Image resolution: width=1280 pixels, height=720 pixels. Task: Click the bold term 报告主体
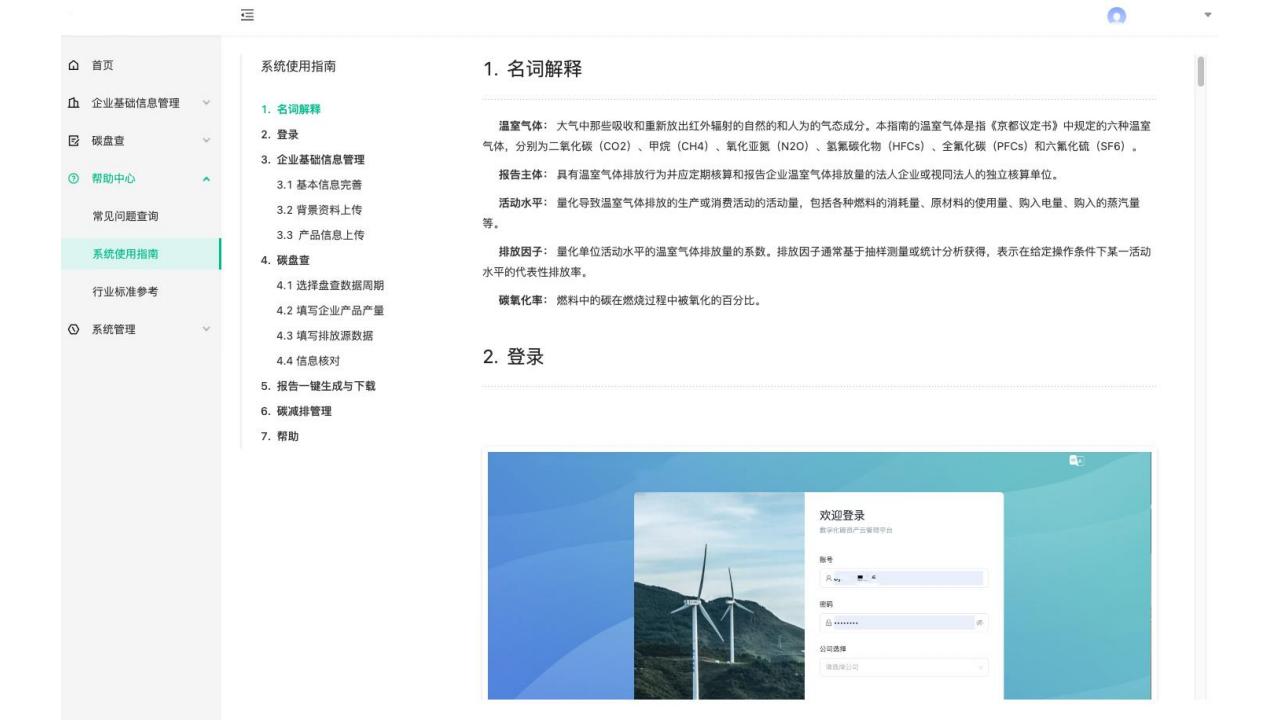523,175
